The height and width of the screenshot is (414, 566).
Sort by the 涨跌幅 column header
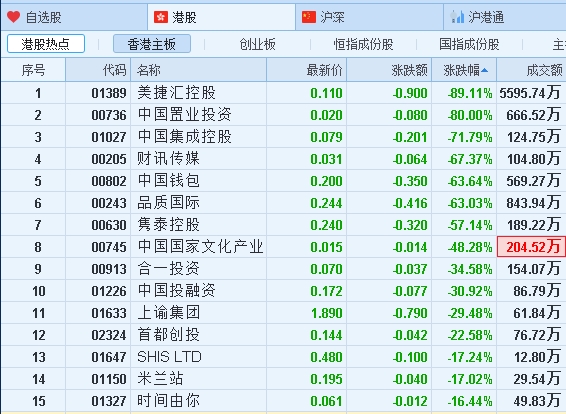tap(464, 70)
